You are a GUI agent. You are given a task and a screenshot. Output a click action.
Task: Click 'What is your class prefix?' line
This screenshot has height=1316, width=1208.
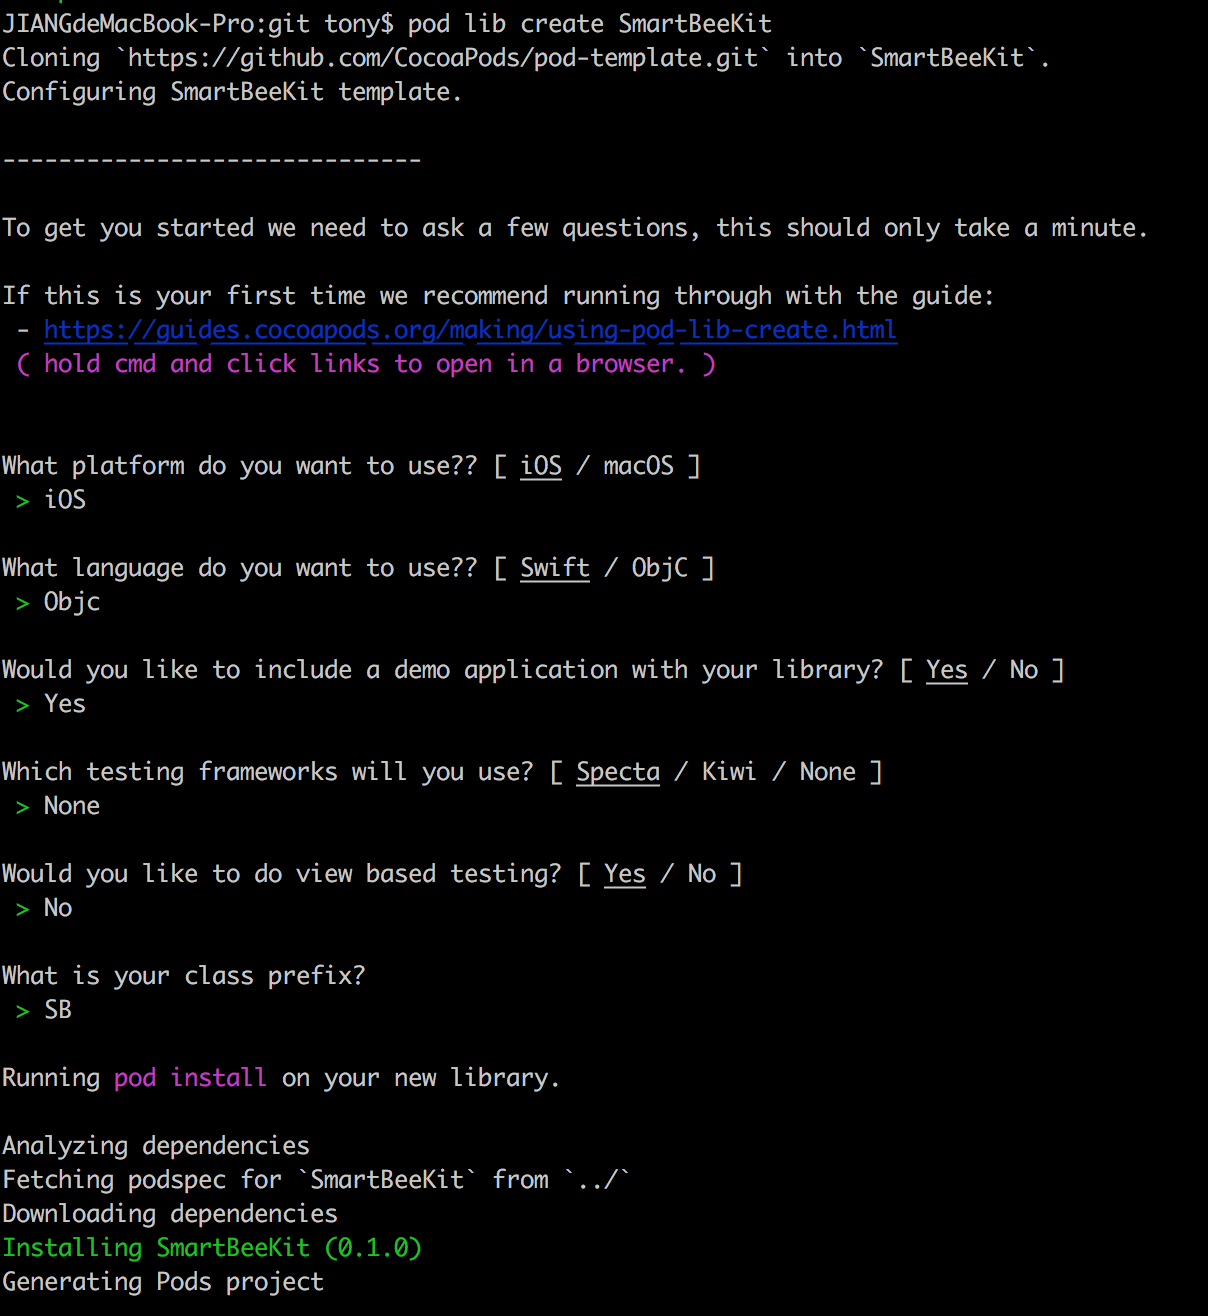pyautogui.click(x=184, y=976)
